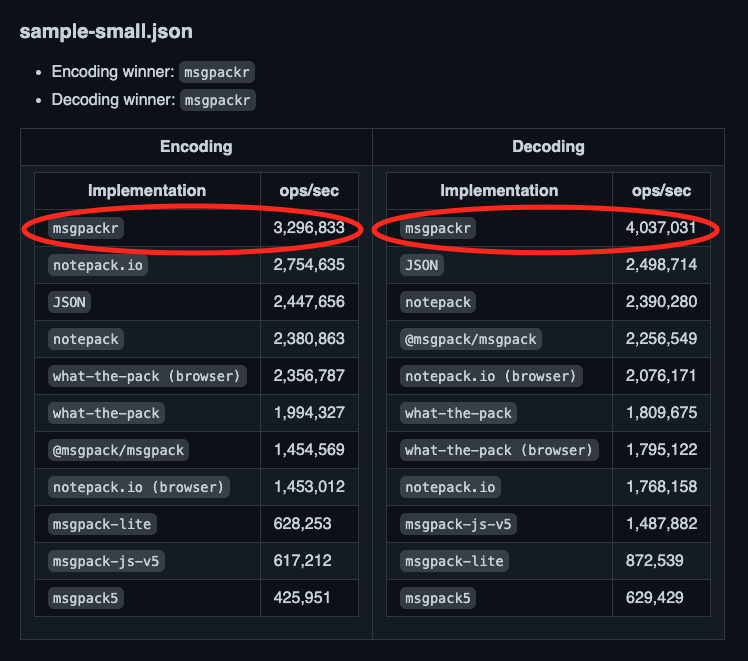
Task: Click msgpackr next to Encoding winner
Action: click(x=217, y=72)
